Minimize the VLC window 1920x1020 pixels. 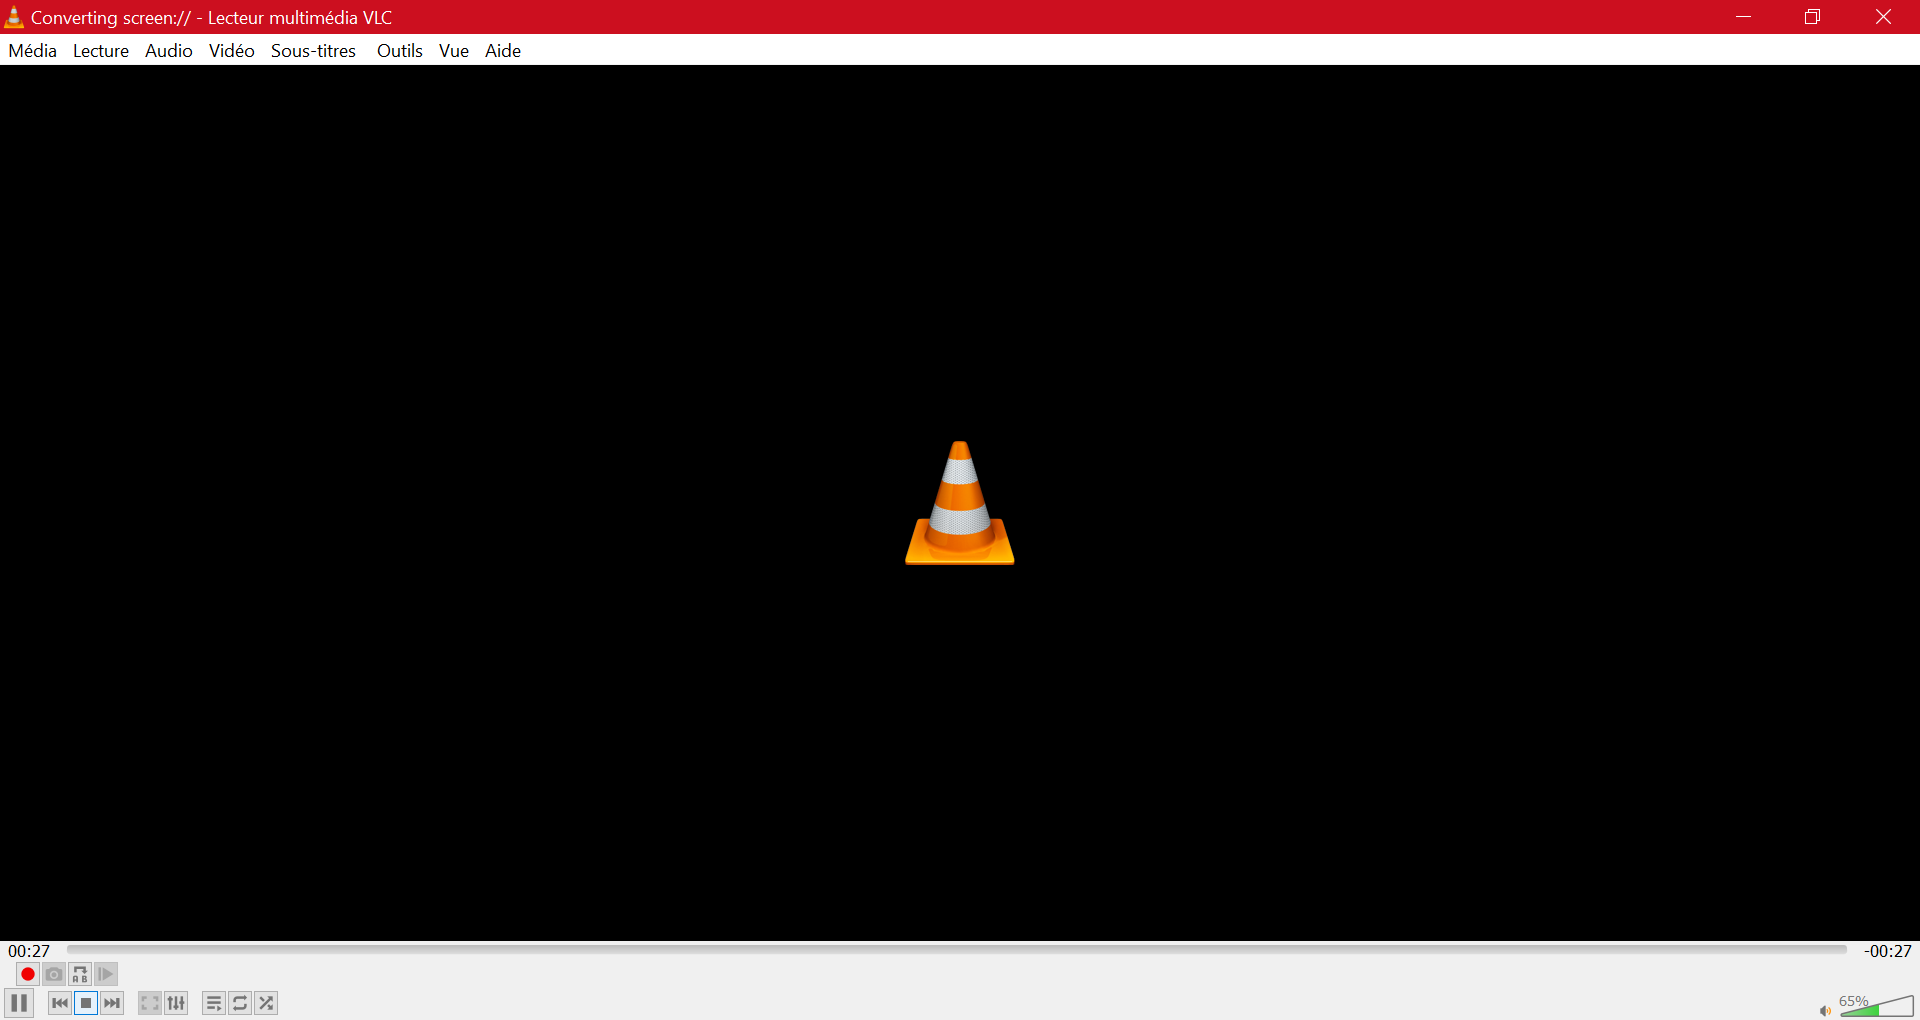tap(1744, 17)
